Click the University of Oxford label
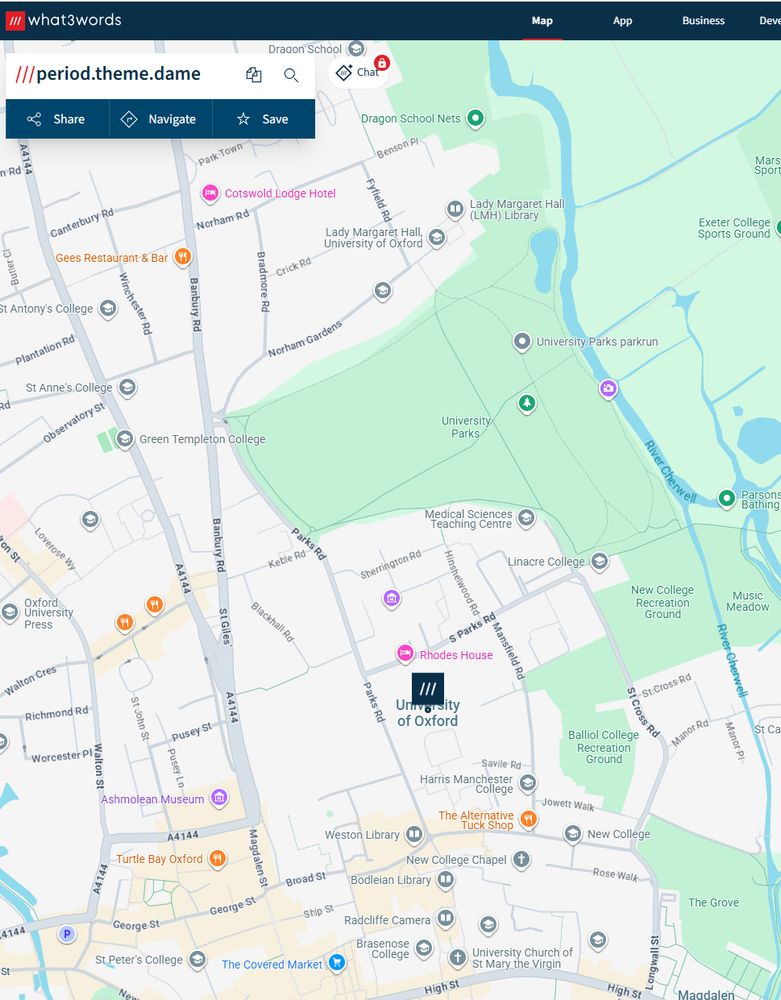Image resolution: width=781 pixels, height=1000 pixels. pos(427,713)
